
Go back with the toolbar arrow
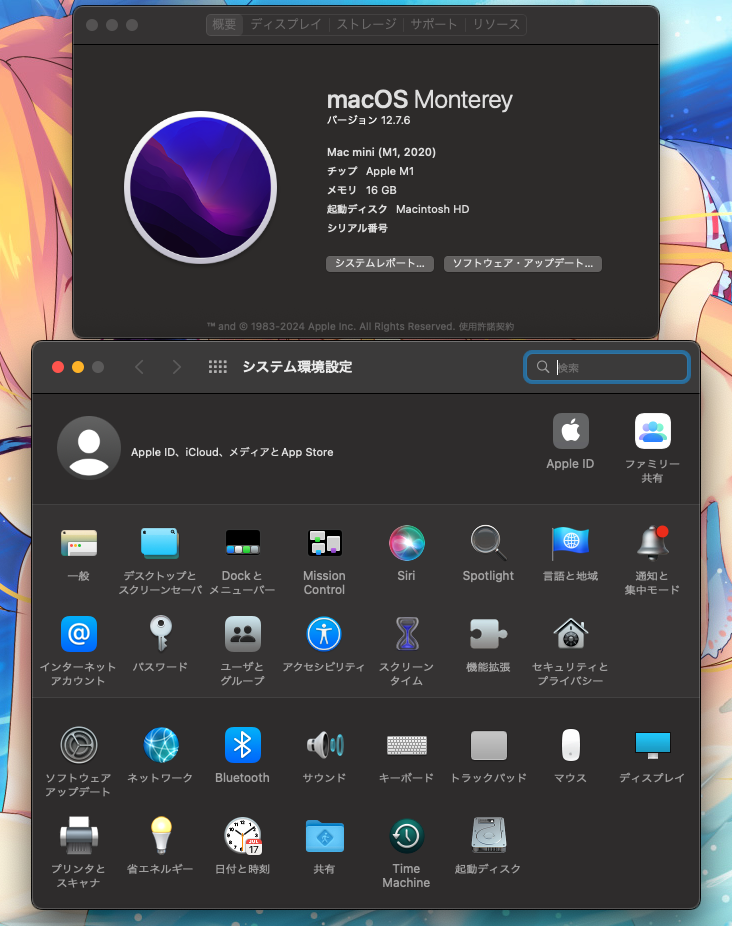click(x=139, y=367)
